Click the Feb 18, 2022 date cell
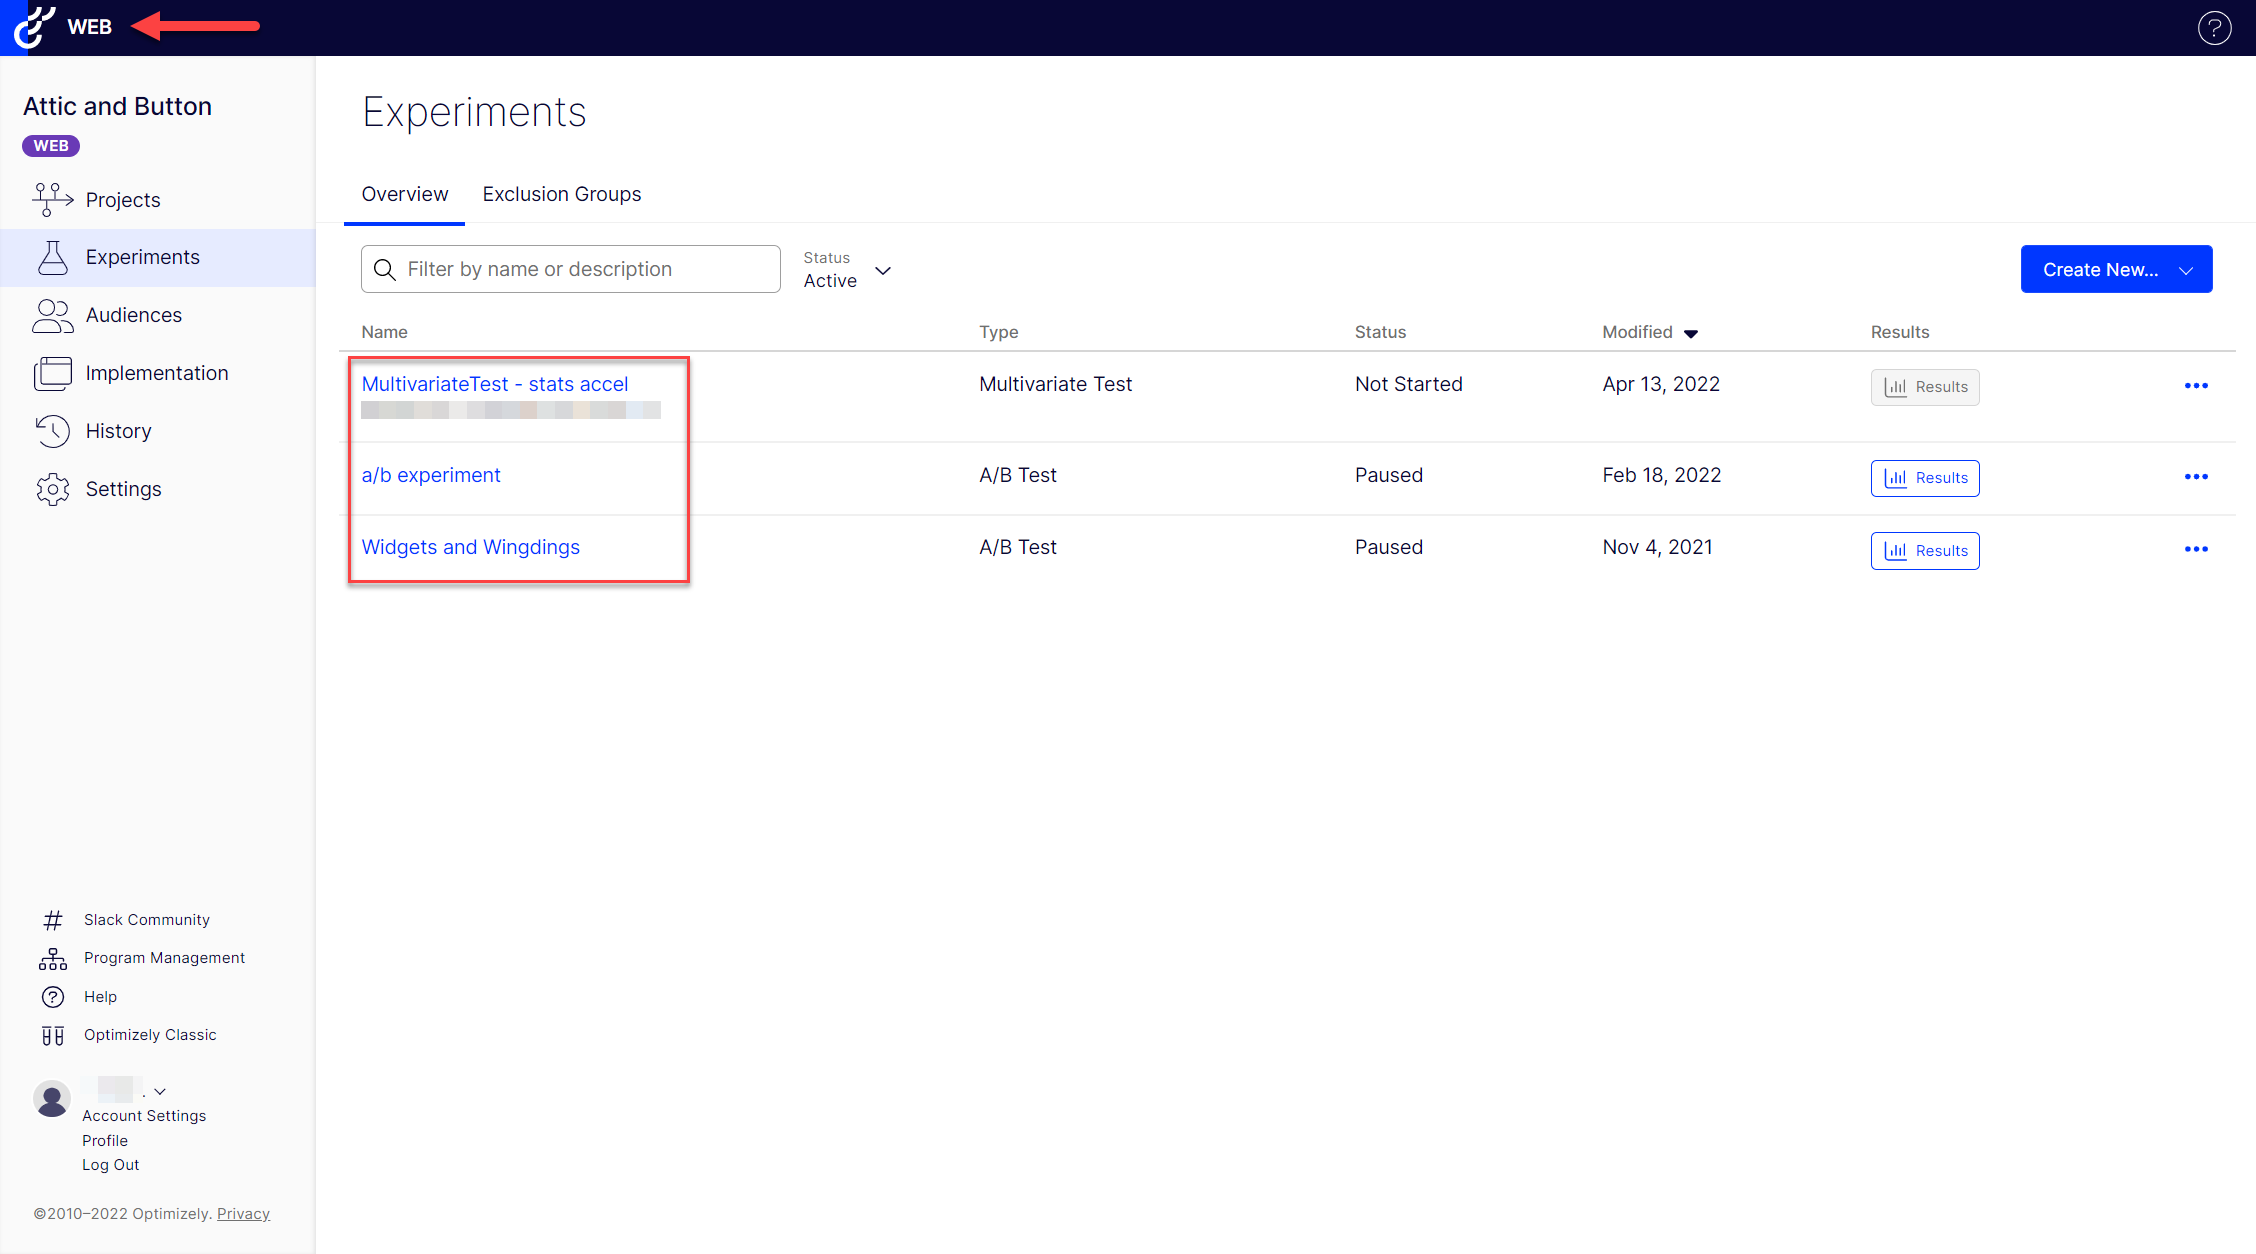The width and height of the screenshot is (2256, 1254). pos(1661,475)
